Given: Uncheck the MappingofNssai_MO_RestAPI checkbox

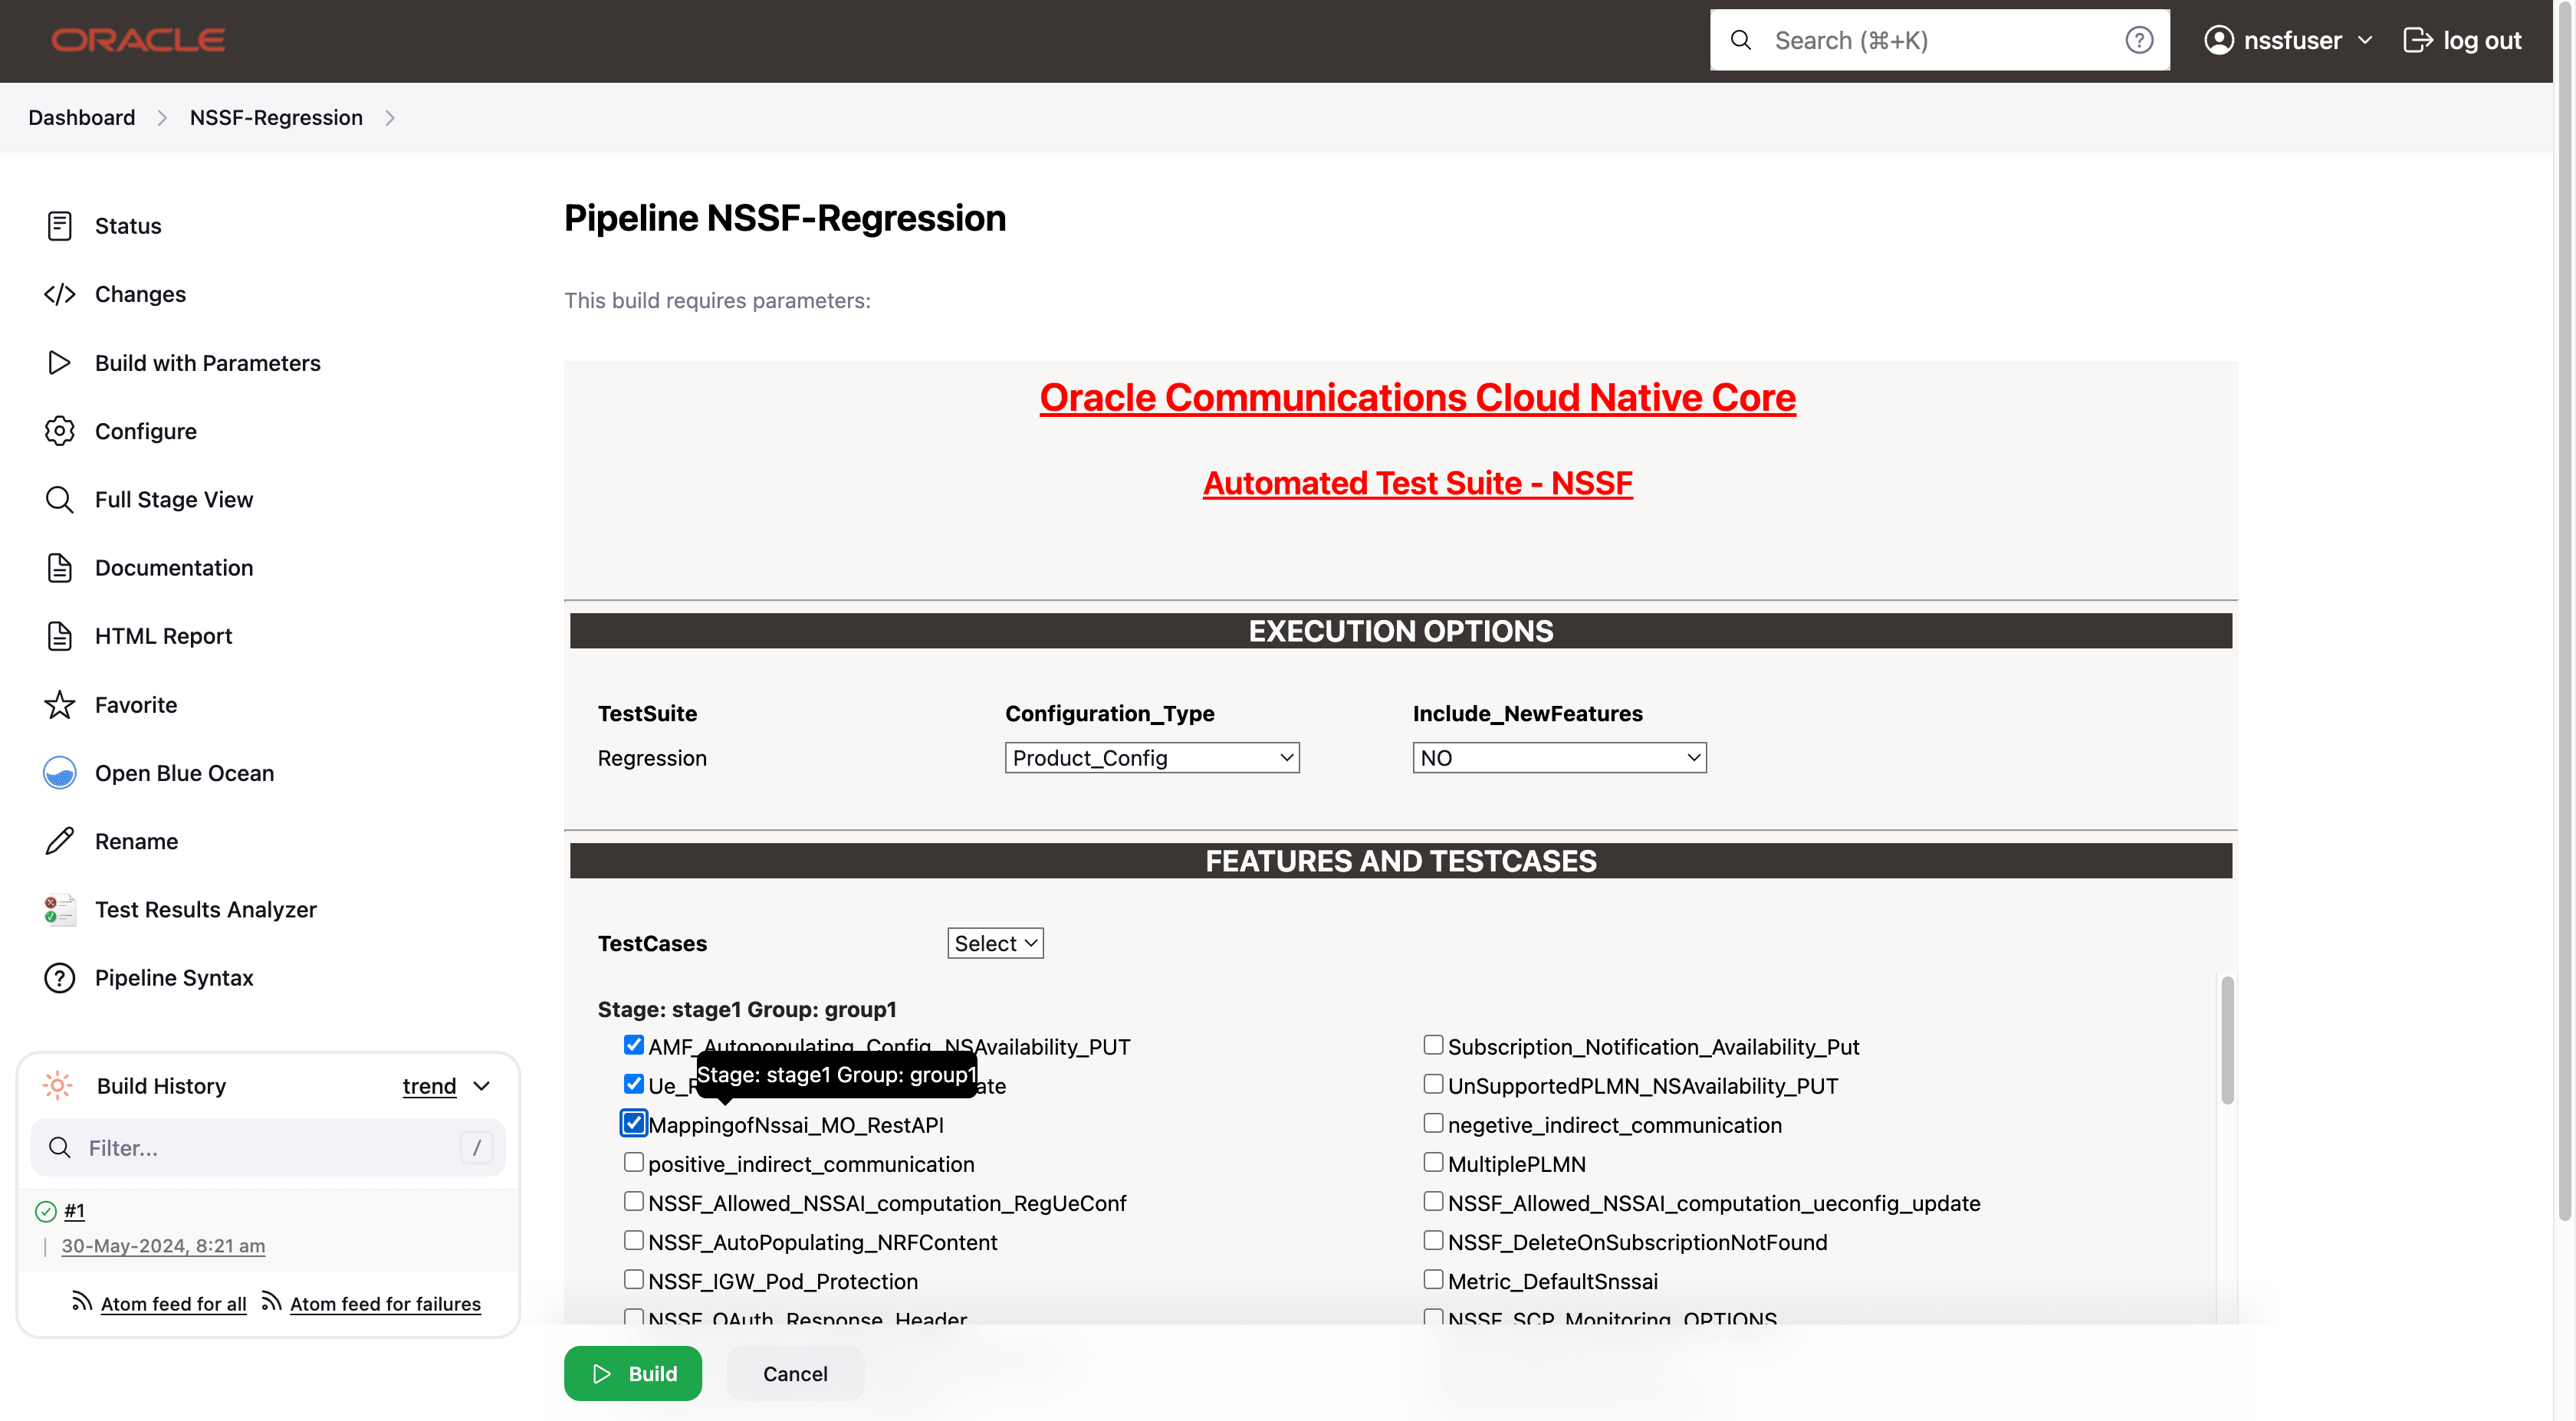Looking at the screenshot, I should tap(634, 1123).
